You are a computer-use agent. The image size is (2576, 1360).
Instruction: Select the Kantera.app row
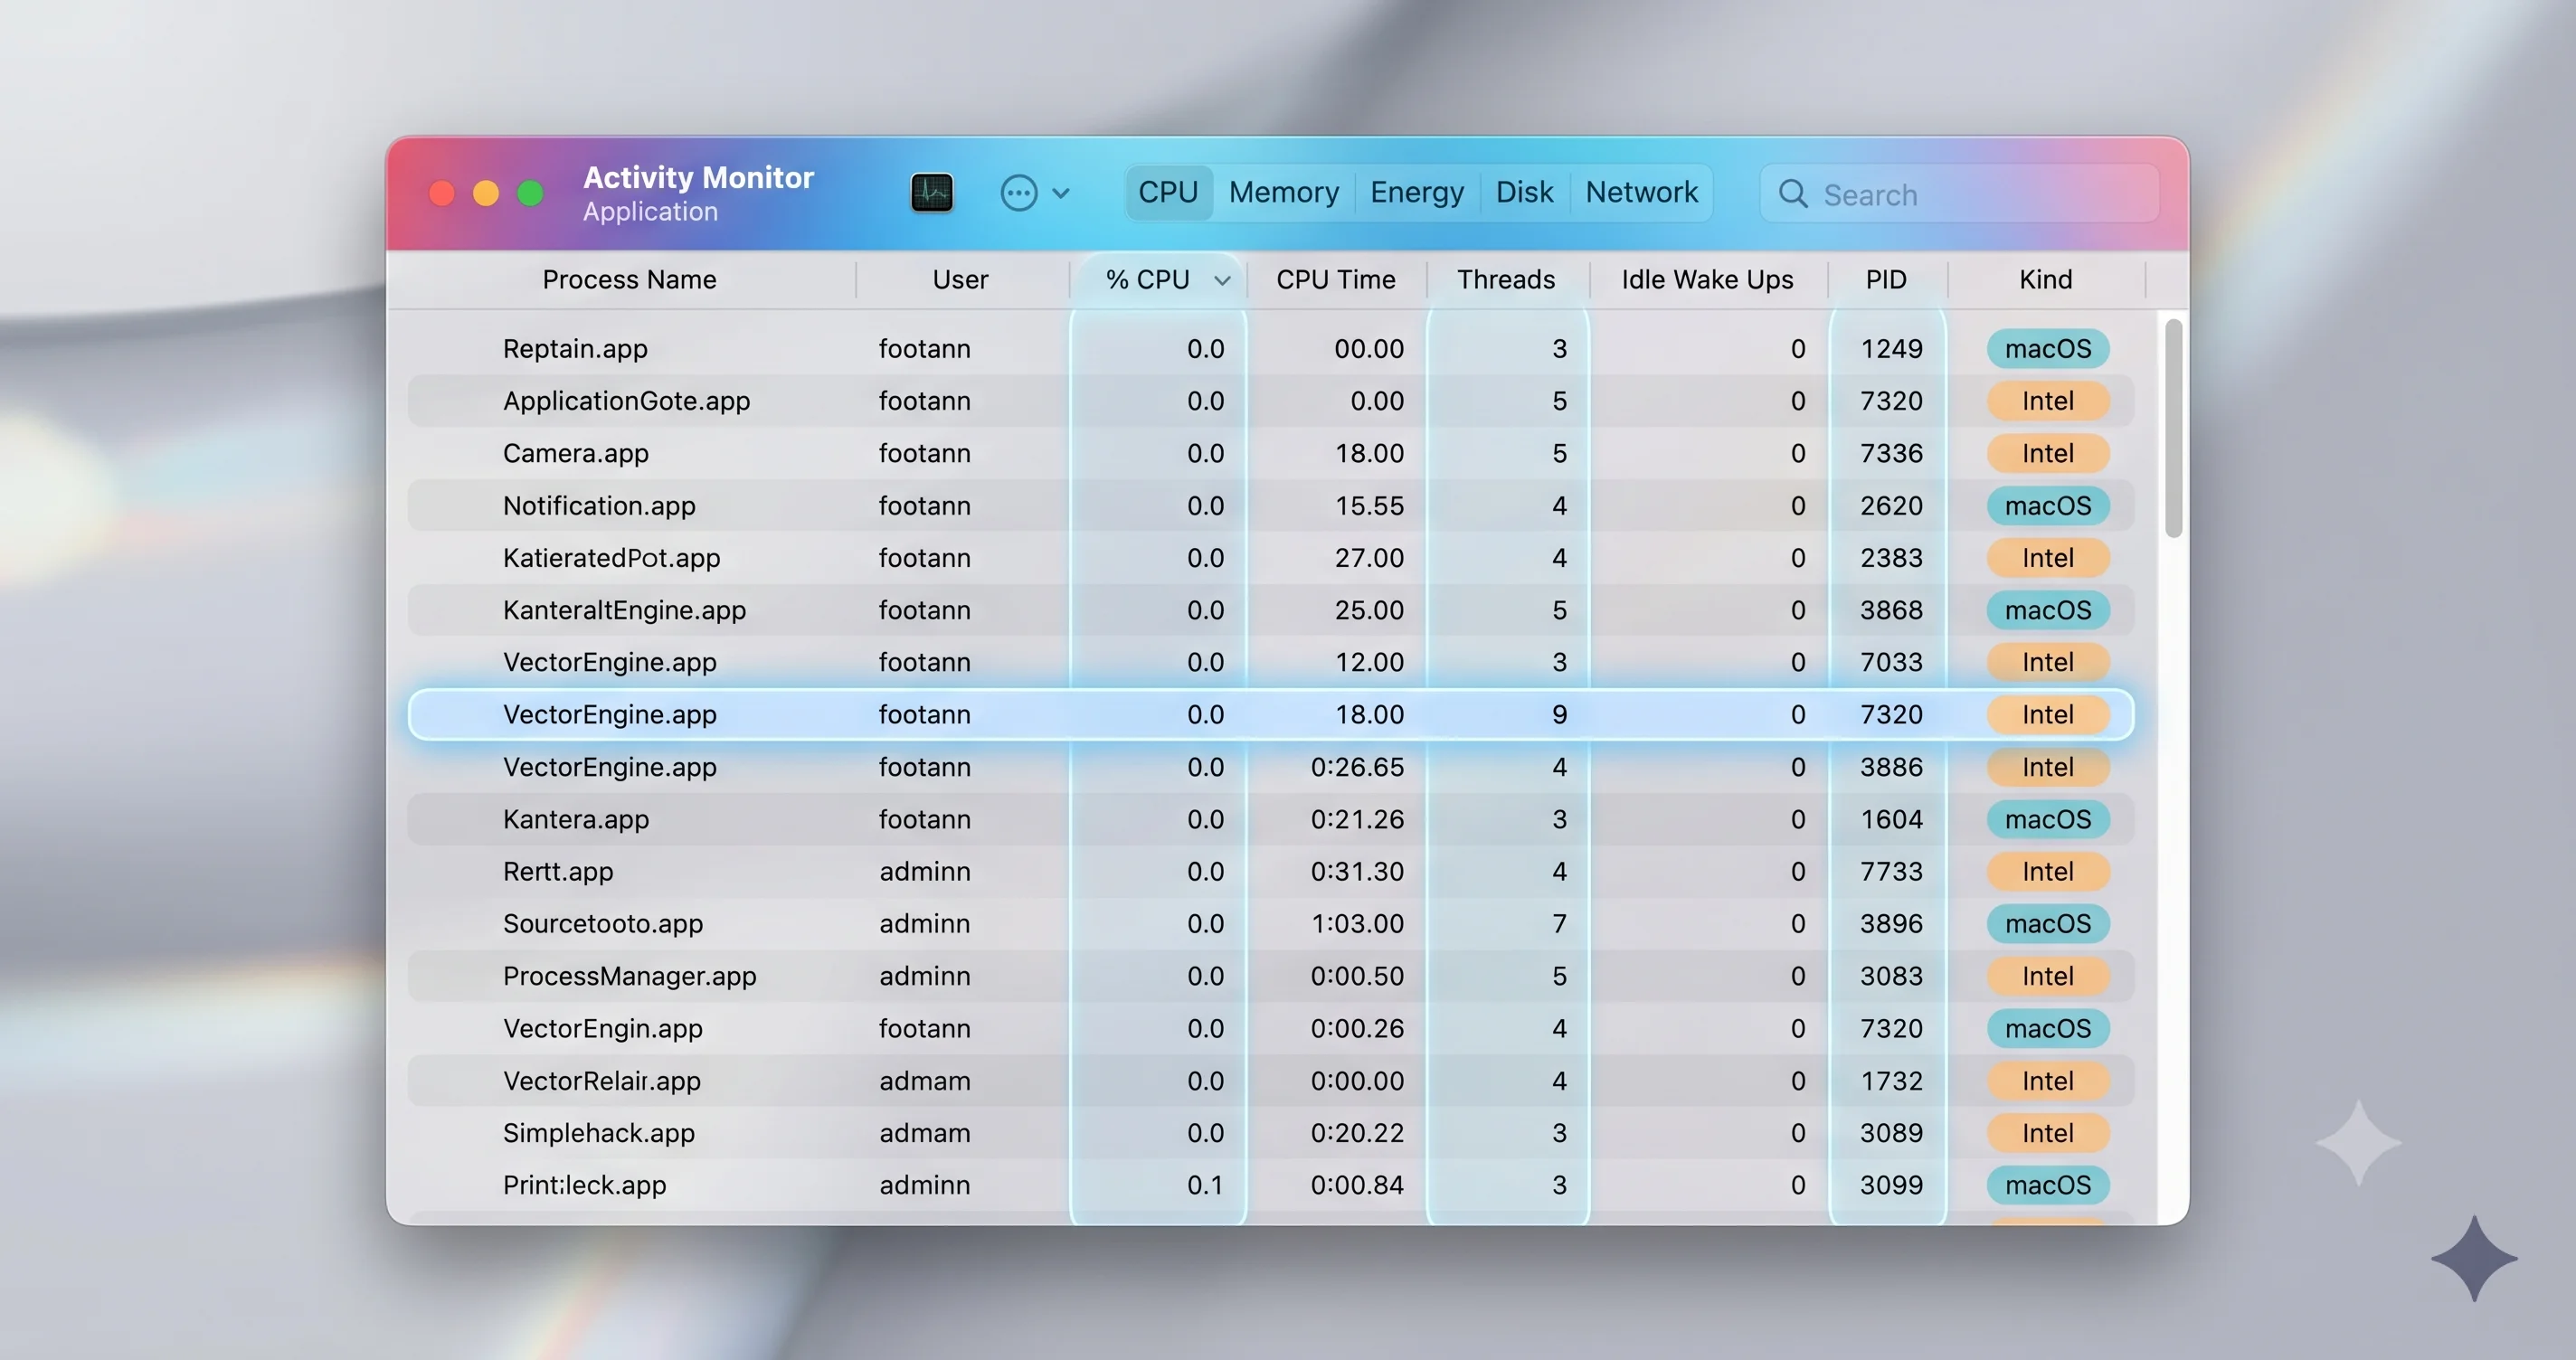[1270, 819]
